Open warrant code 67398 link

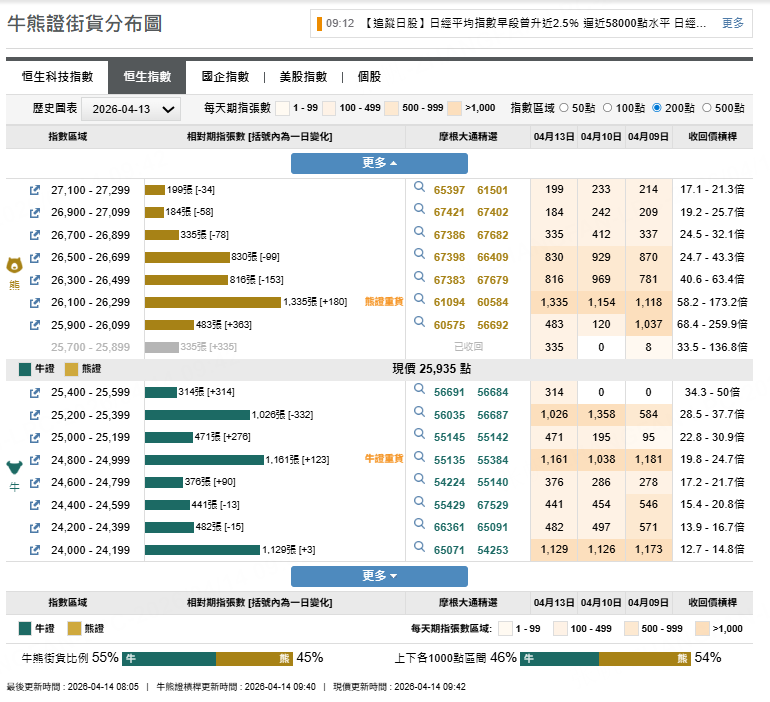(x=449, y=257)
